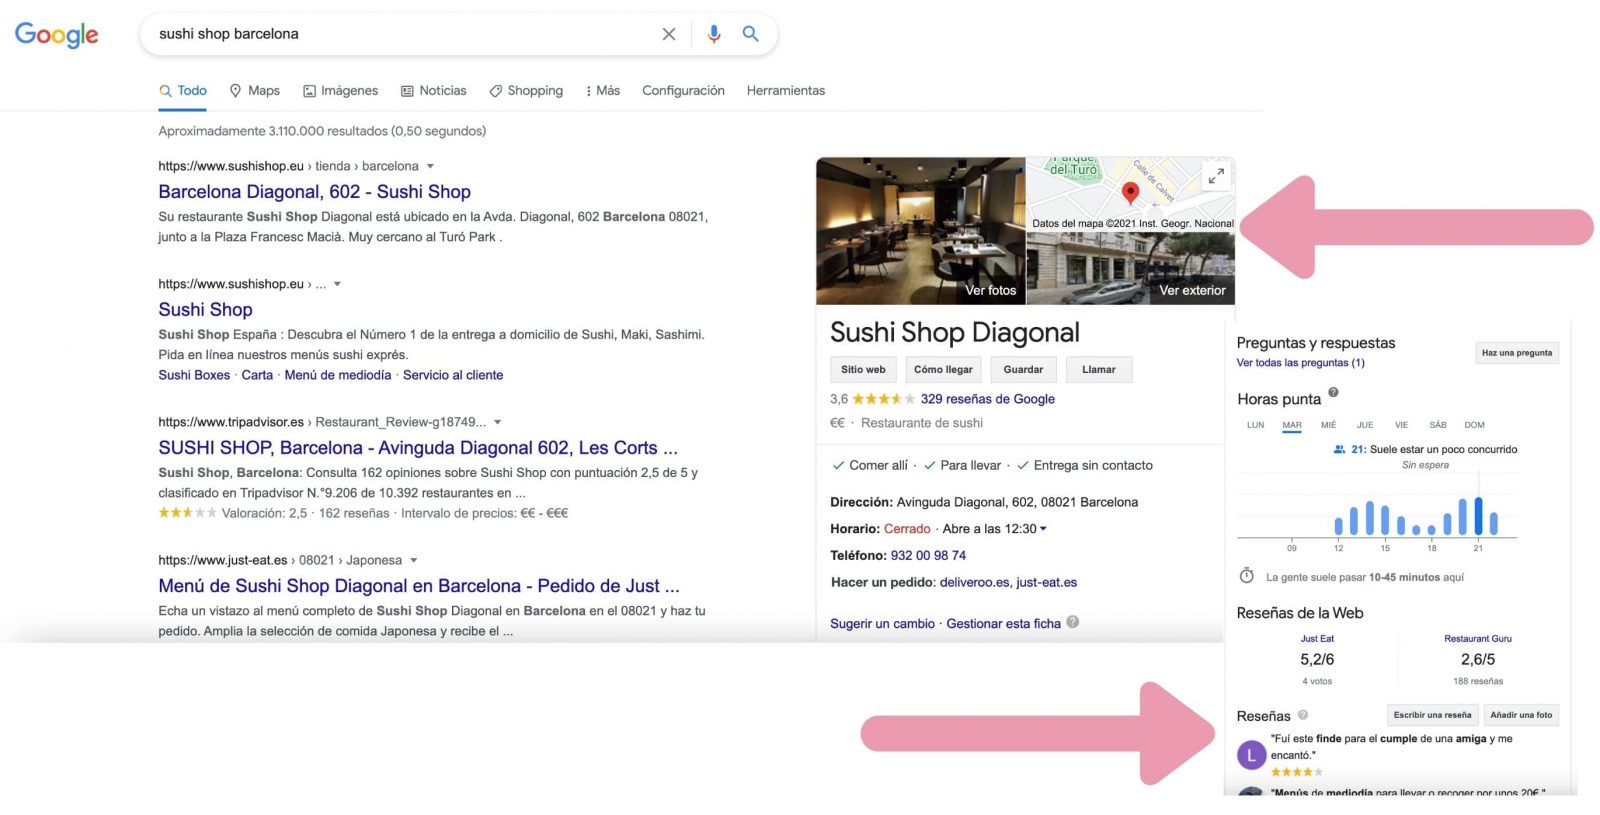Click the stopwatch icon near visit duration
The image size is (1600, 815).
click(x=1247, y=576)
